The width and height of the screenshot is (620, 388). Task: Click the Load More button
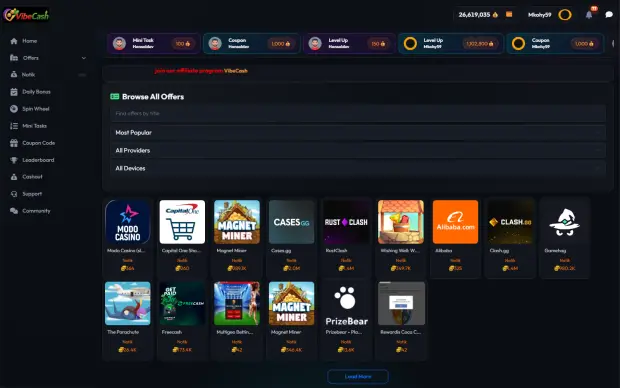click(358, 377)
